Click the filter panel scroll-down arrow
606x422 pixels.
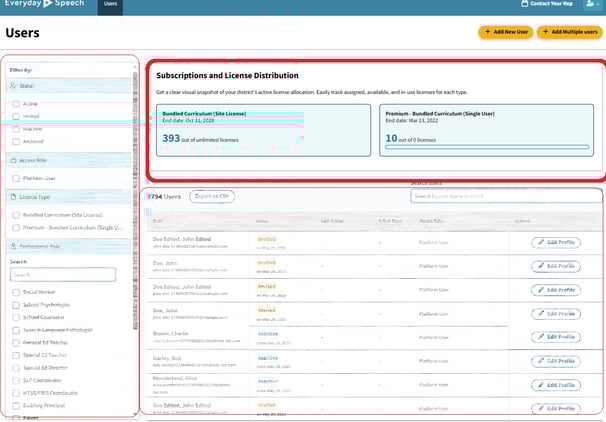(x=135, y=414)
